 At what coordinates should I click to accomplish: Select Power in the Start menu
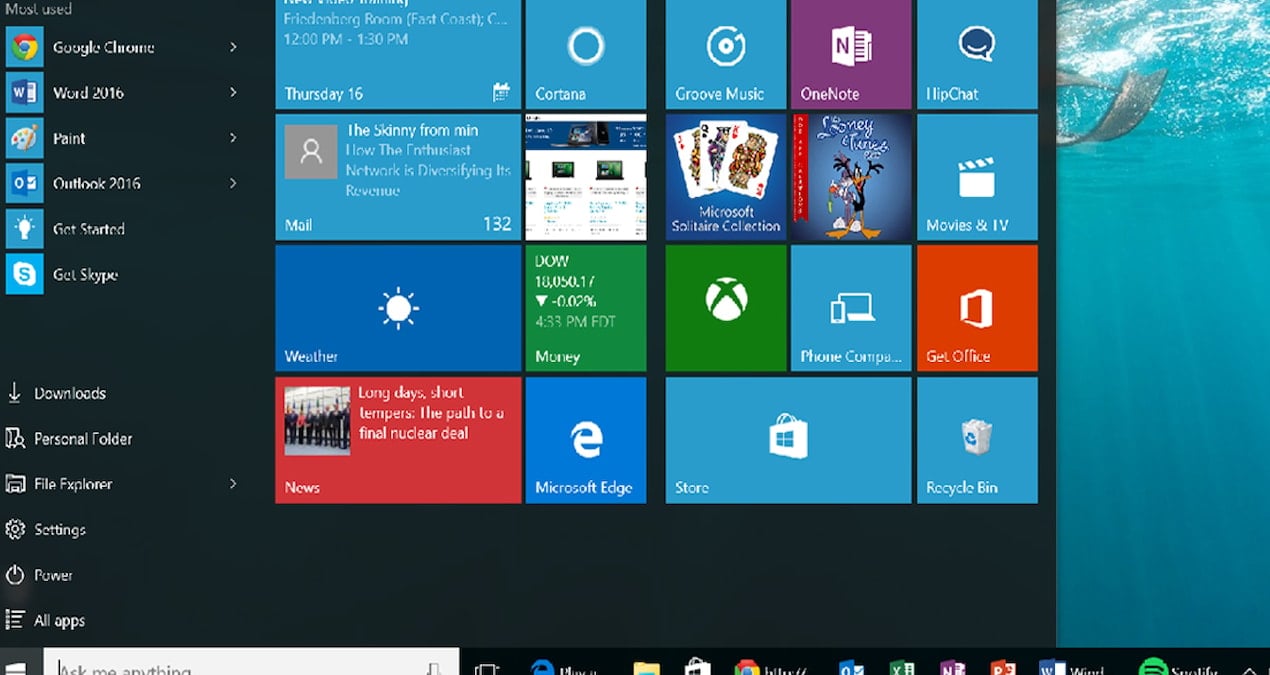click(x=53, y=575)
